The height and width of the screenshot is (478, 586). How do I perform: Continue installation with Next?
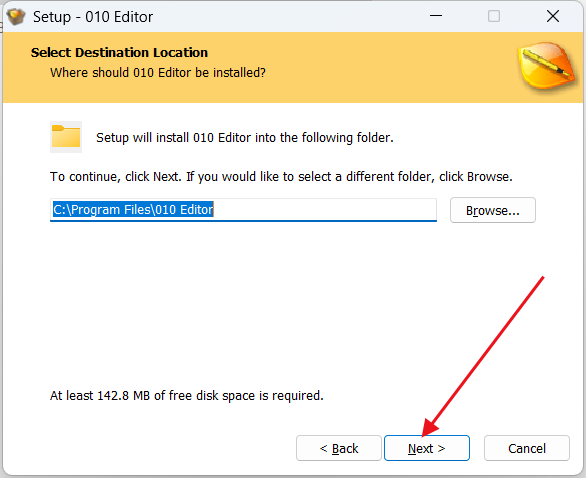[427, 448]
